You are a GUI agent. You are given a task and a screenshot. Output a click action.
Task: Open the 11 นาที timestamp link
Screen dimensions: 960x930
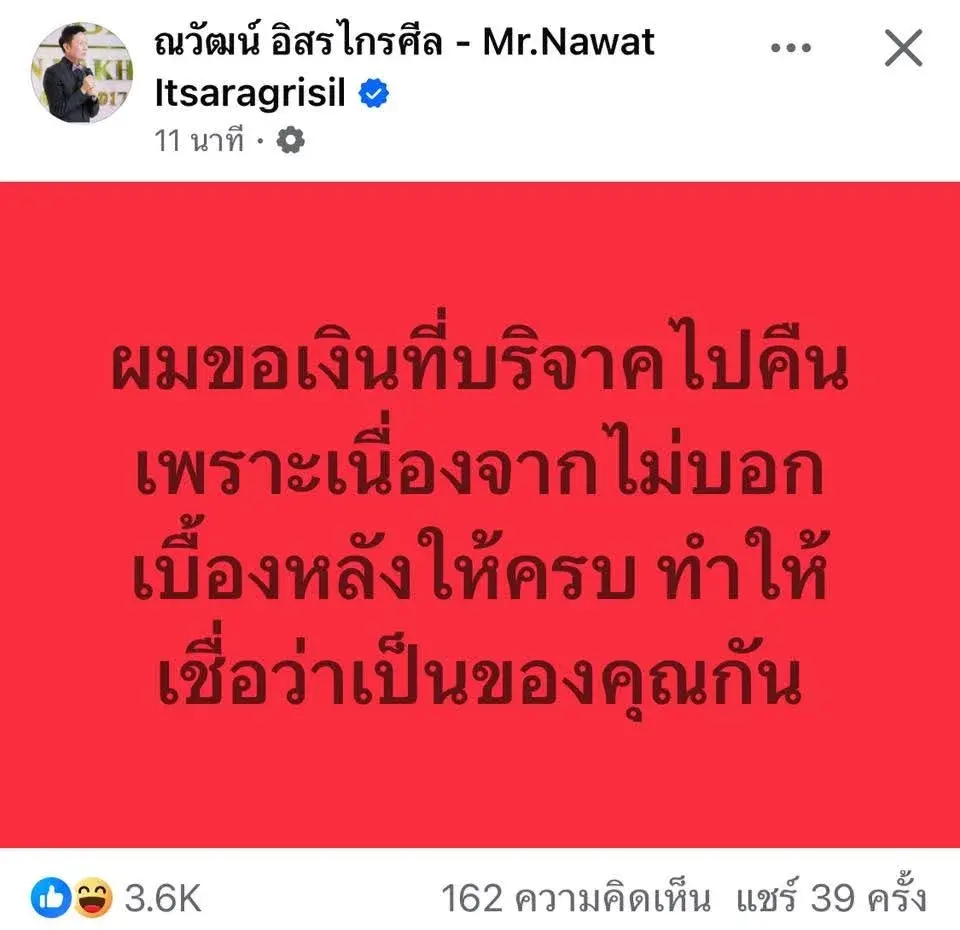pyautogui.click(x=200, y=140)
